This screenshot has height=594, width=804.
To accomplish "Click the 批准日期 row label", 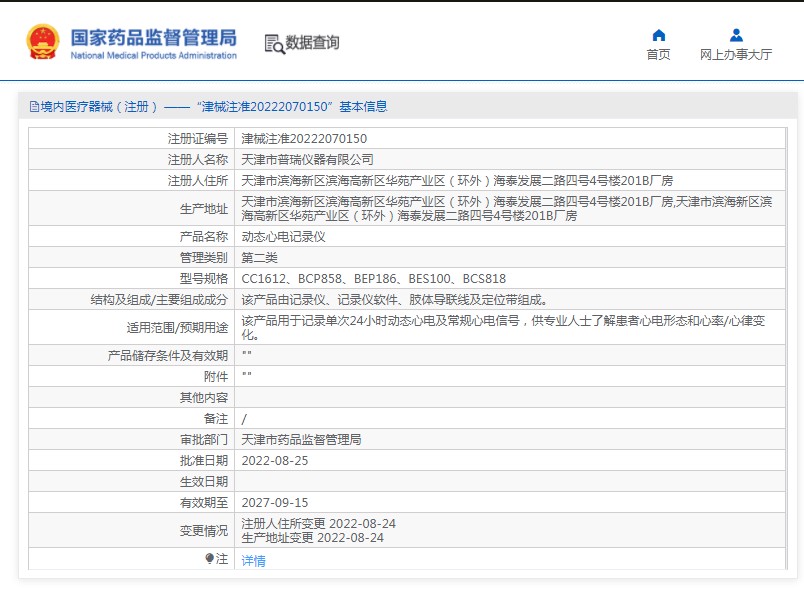I will (x=204, y=461).
